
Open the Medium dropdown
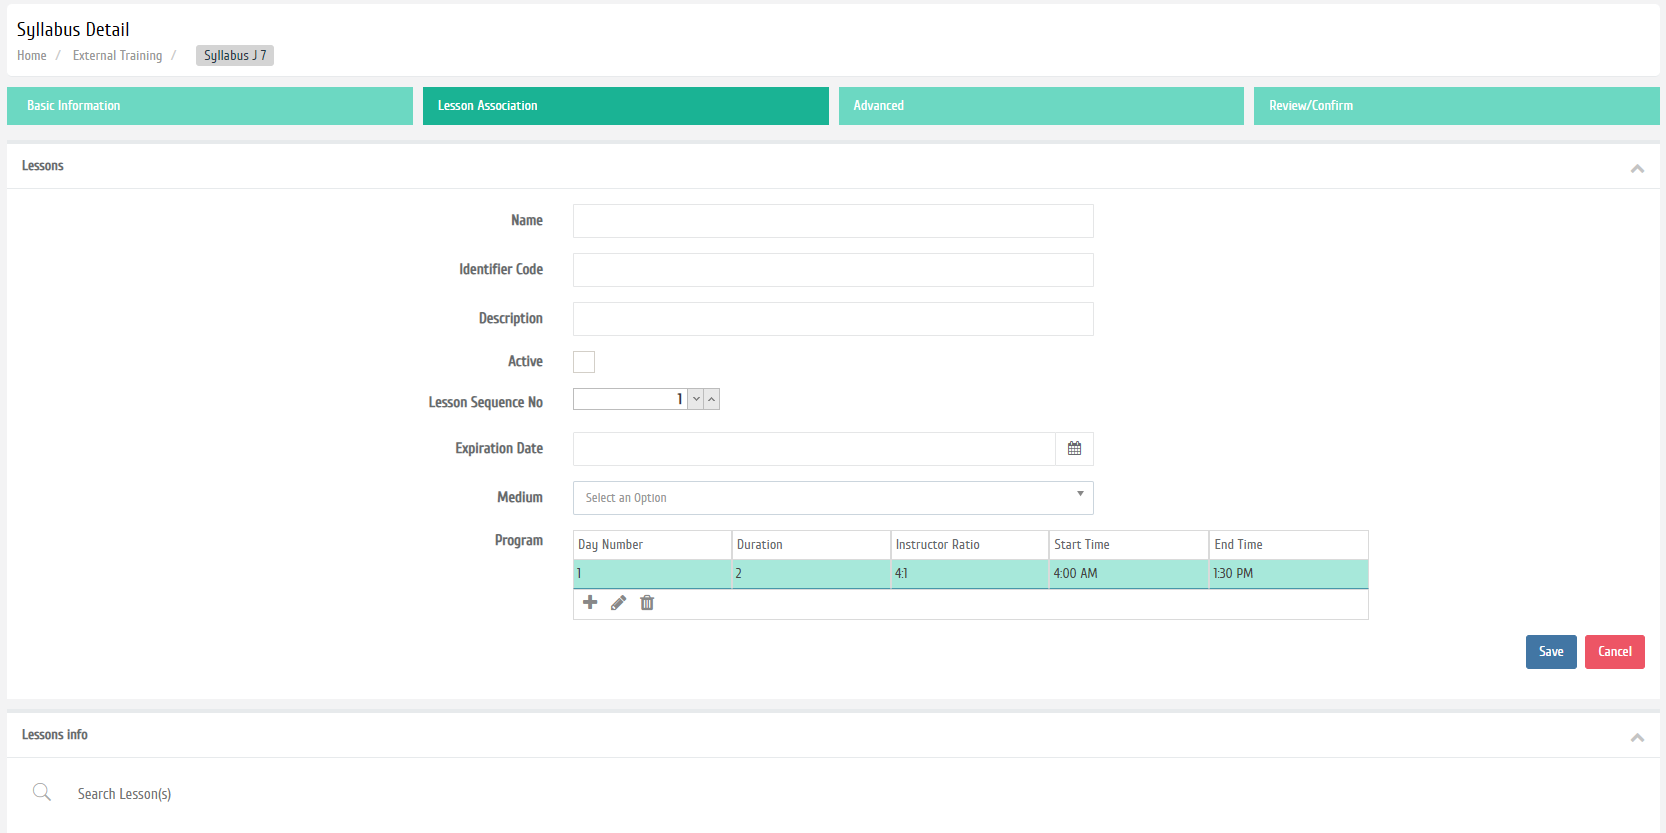[832, 498]
